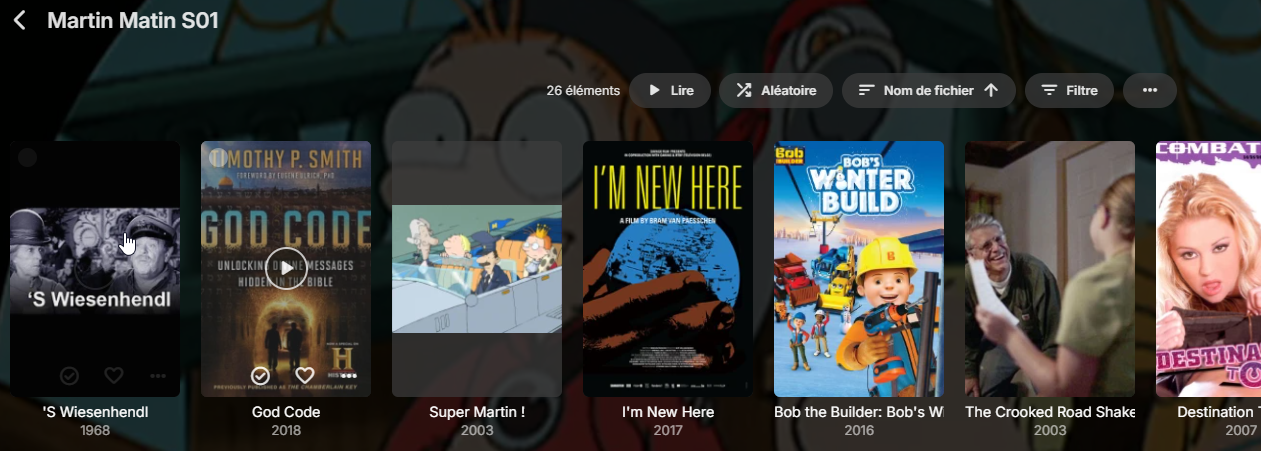The height and width of the screenshot is (451, 1261).
Task: Click the year 2017 under I'm New Here
Action: click(x=668, y=431)
